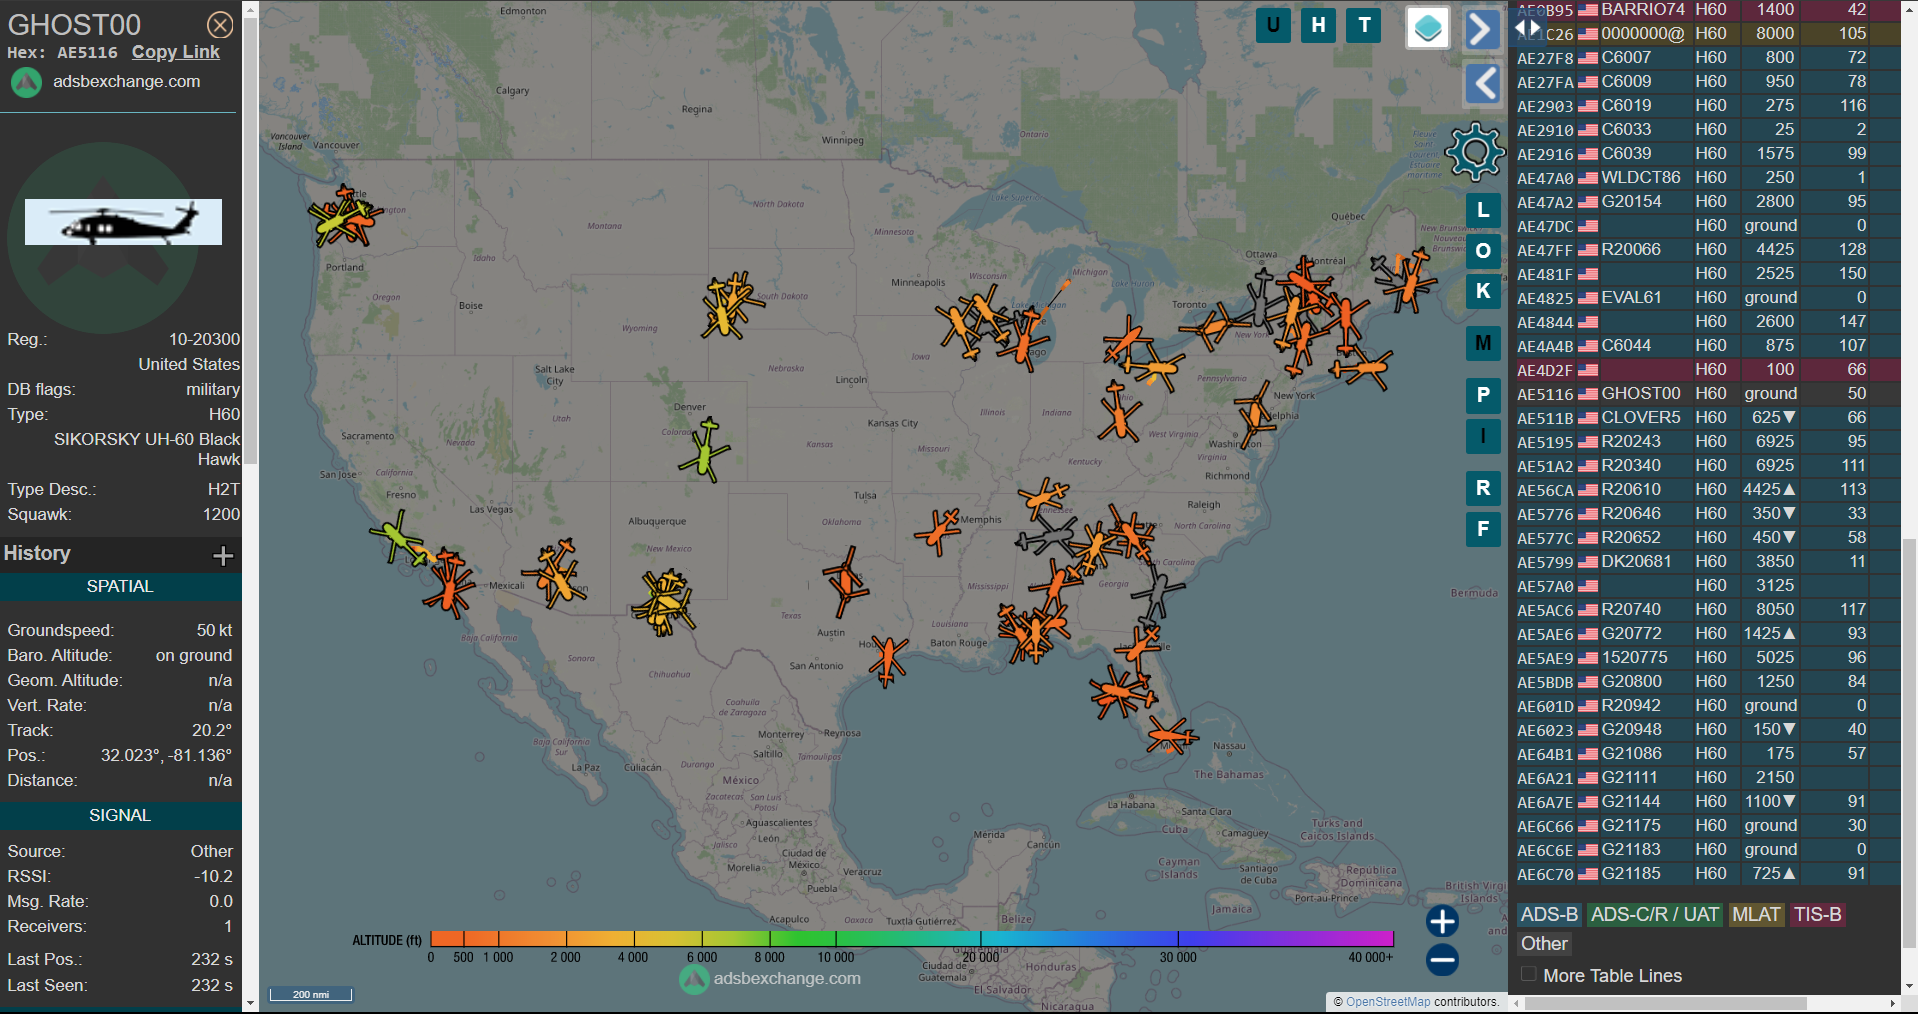1918x1014 pixels.
Task: Click the MLAT source legend label
Action: (x=1756, y=915)
